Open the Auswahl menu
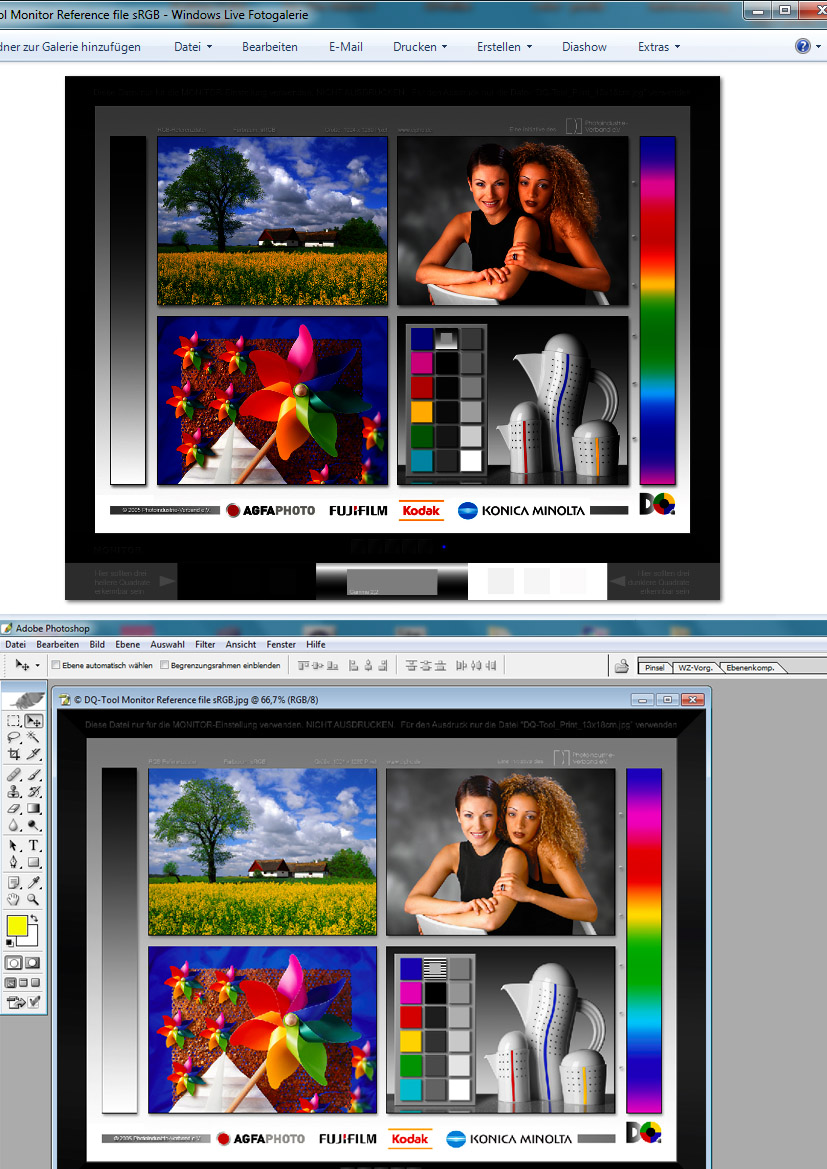This screenshot has width=827, height=1169. [167, 644]
